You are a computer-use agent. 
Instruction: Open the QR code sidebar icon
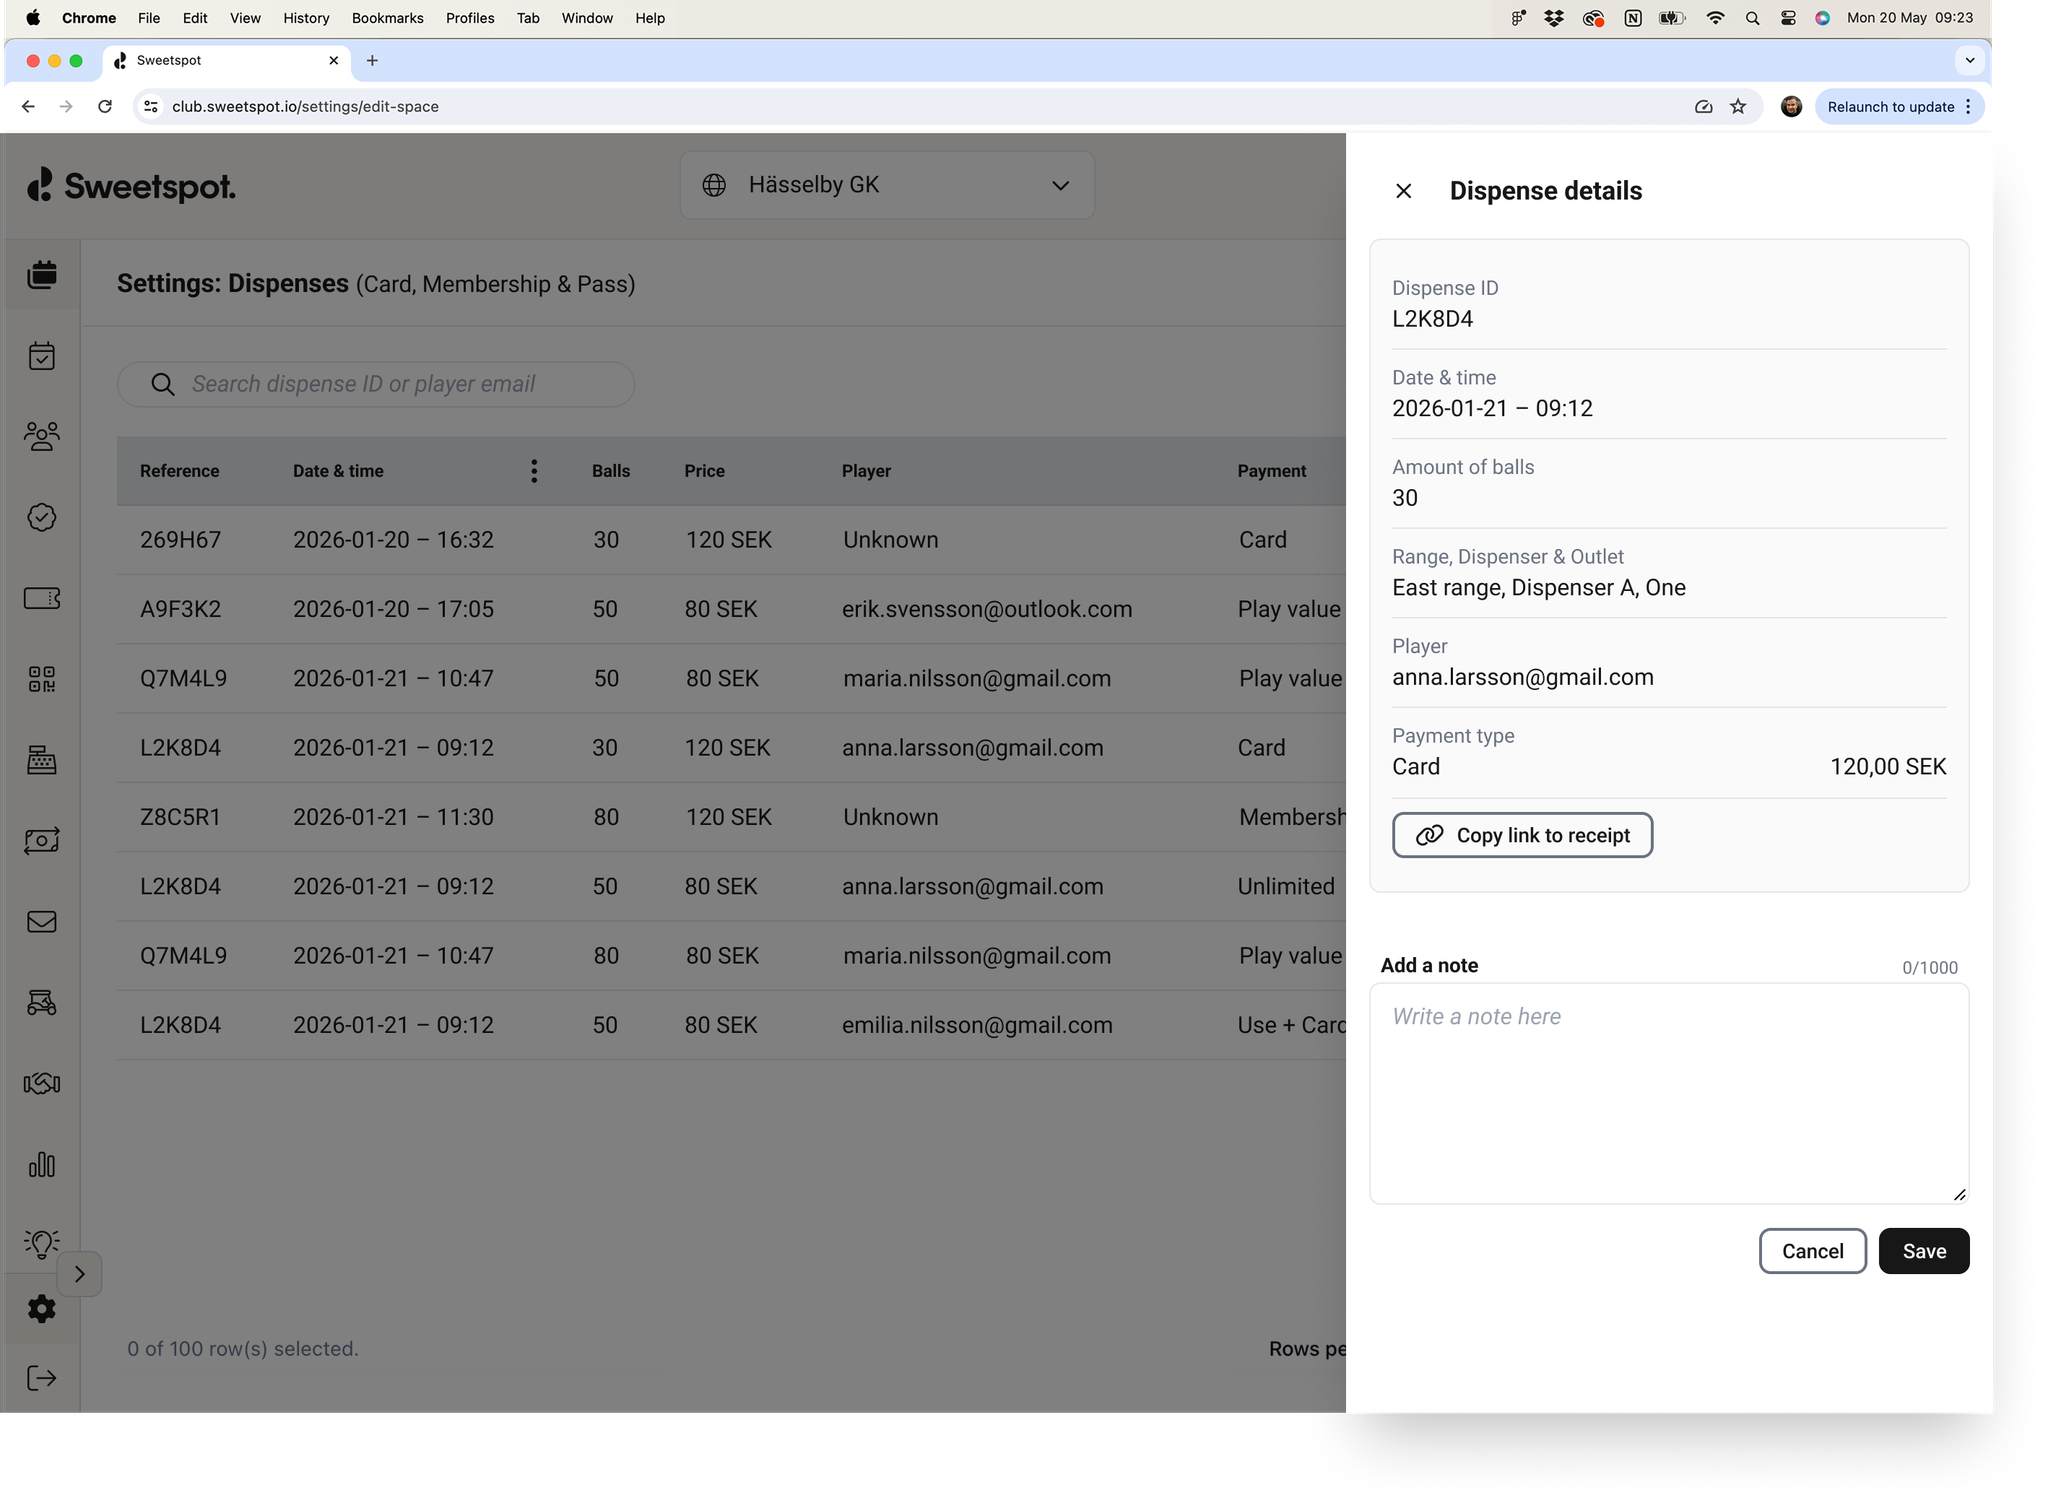[42, 679]
